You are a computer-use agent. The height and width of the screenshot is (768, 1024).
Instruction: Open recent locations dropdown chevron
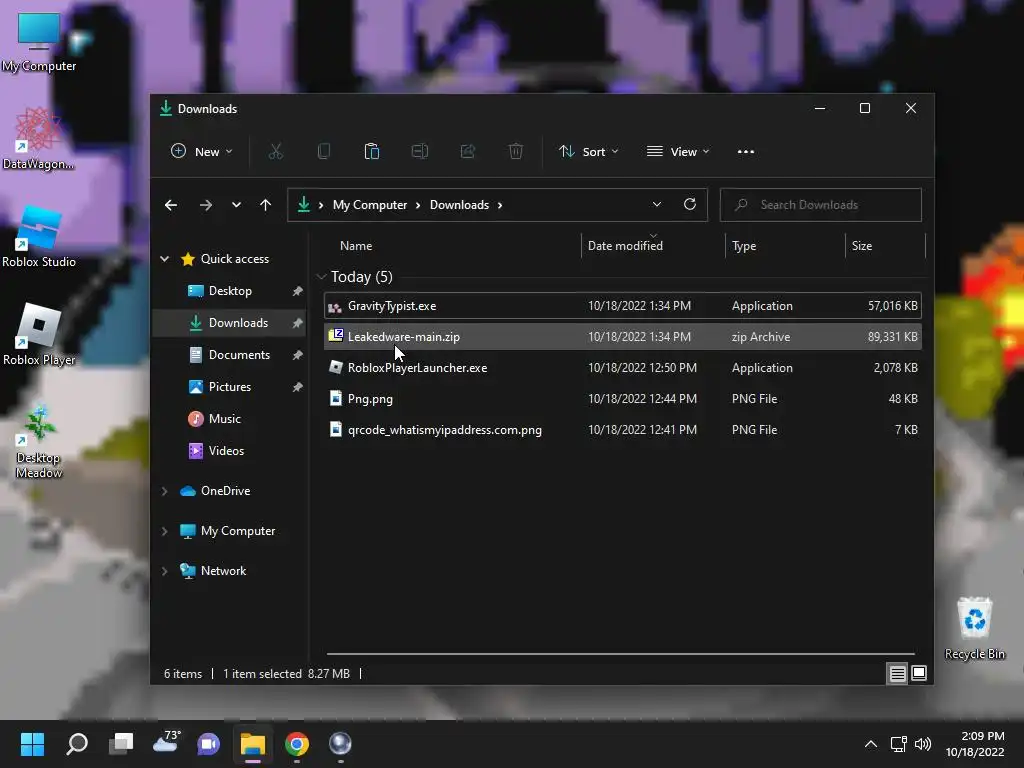pyautogui.click(x=236, y=205)
